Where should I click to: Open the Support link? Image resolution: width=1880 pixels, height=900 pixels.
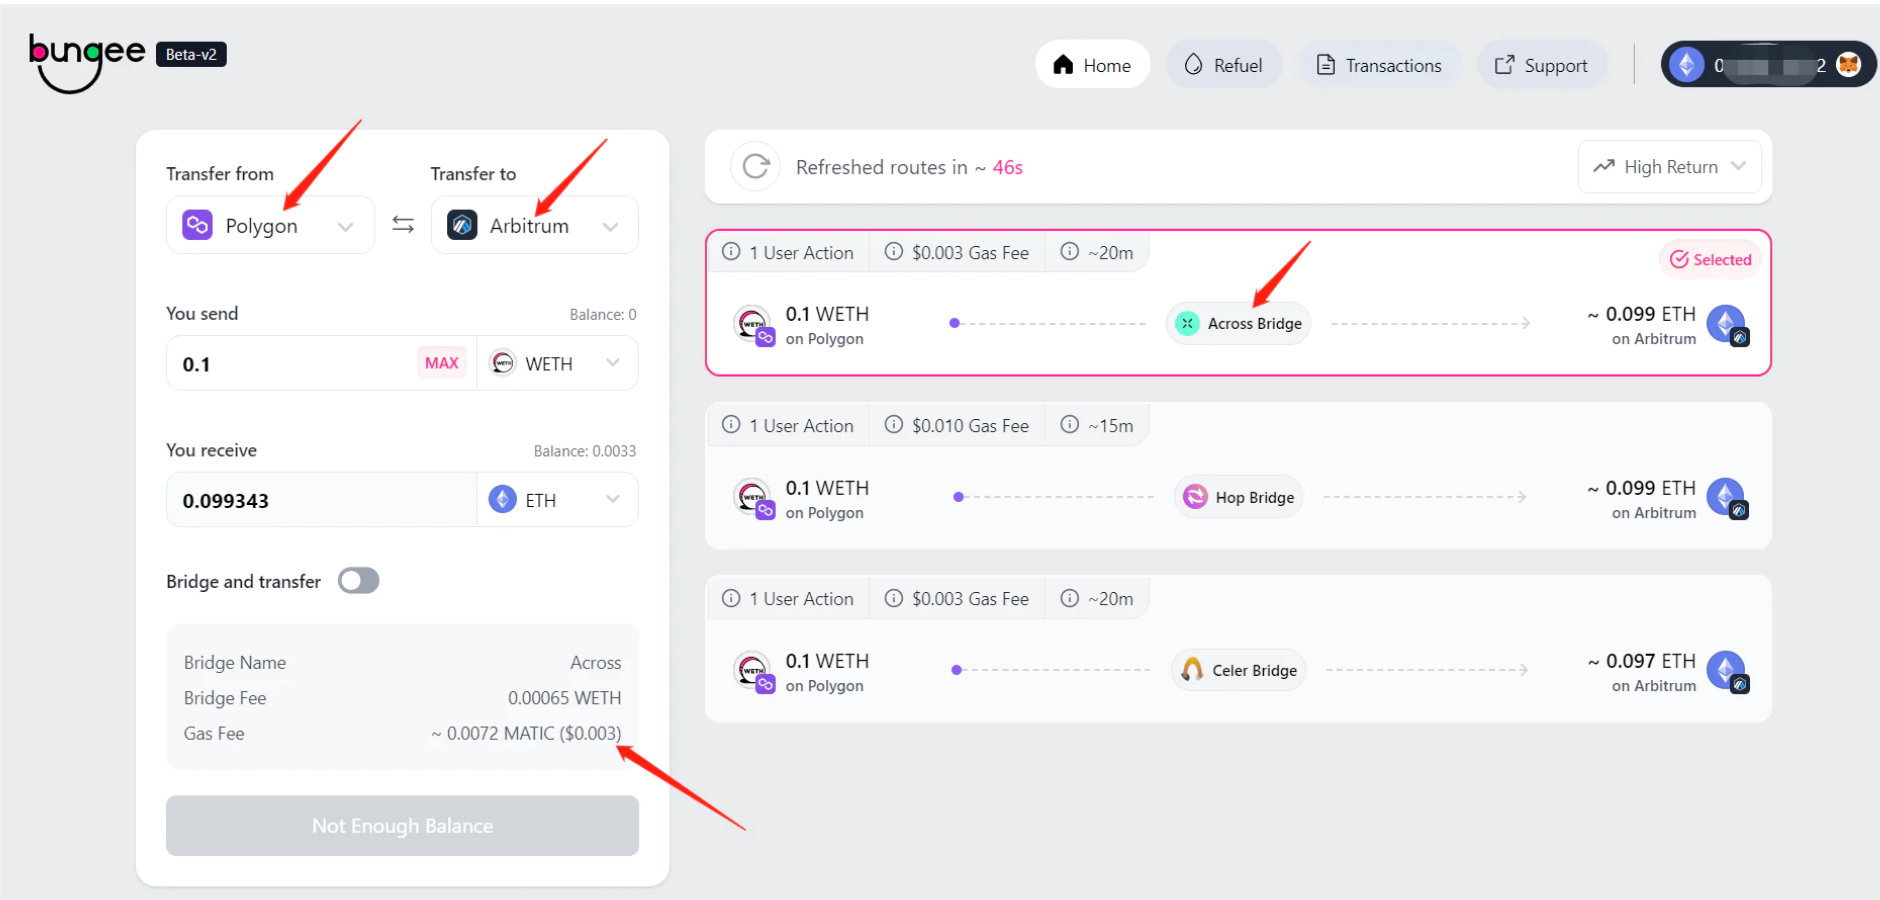[1542, 65]
